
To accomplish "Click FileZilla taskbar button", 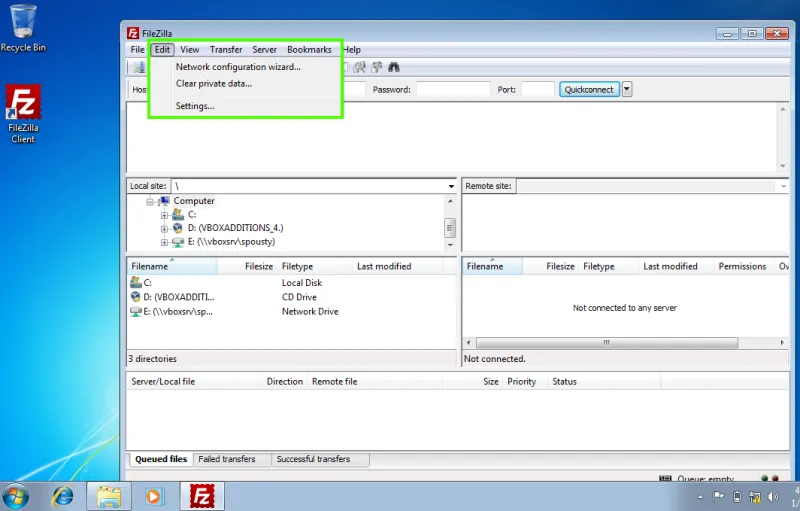I will [202, 496].
